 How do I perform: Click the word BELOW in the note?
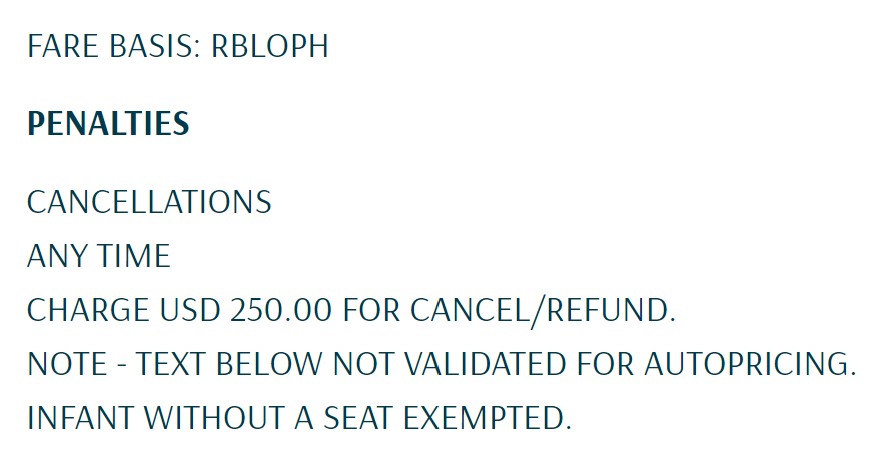269,364
